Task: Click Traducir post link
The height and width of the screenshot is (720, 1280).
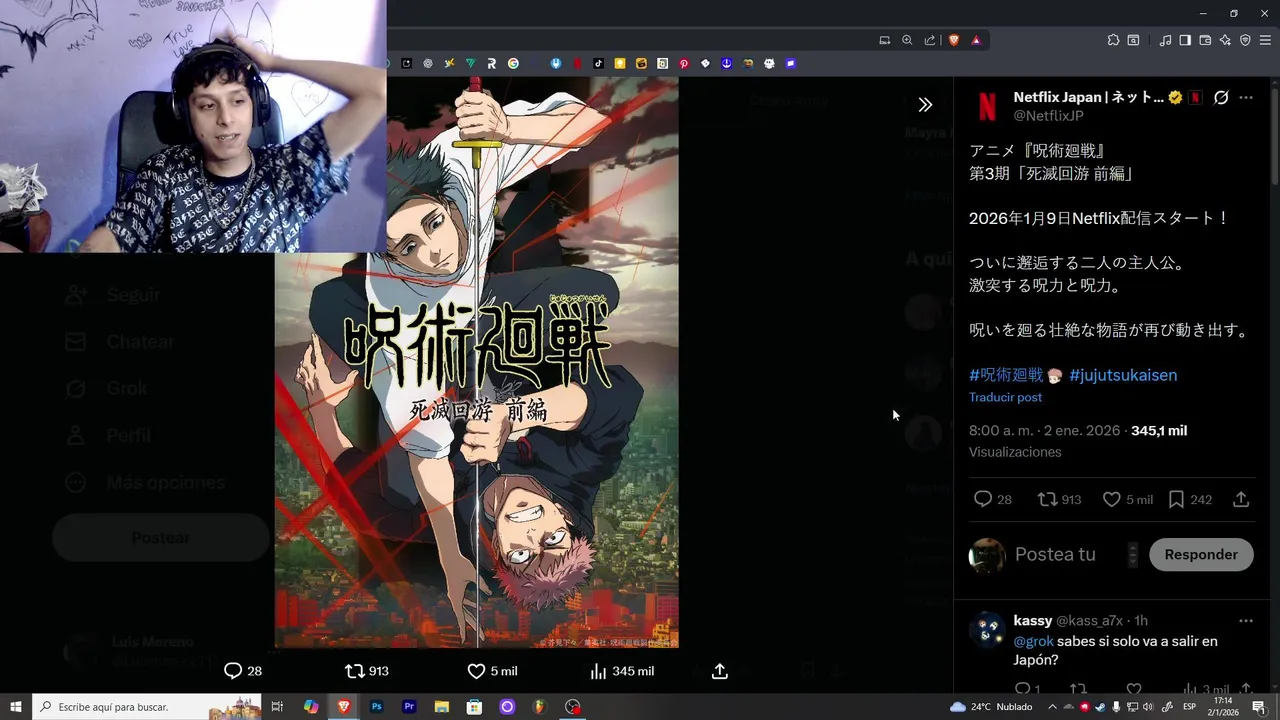Action: point(1005,397)
